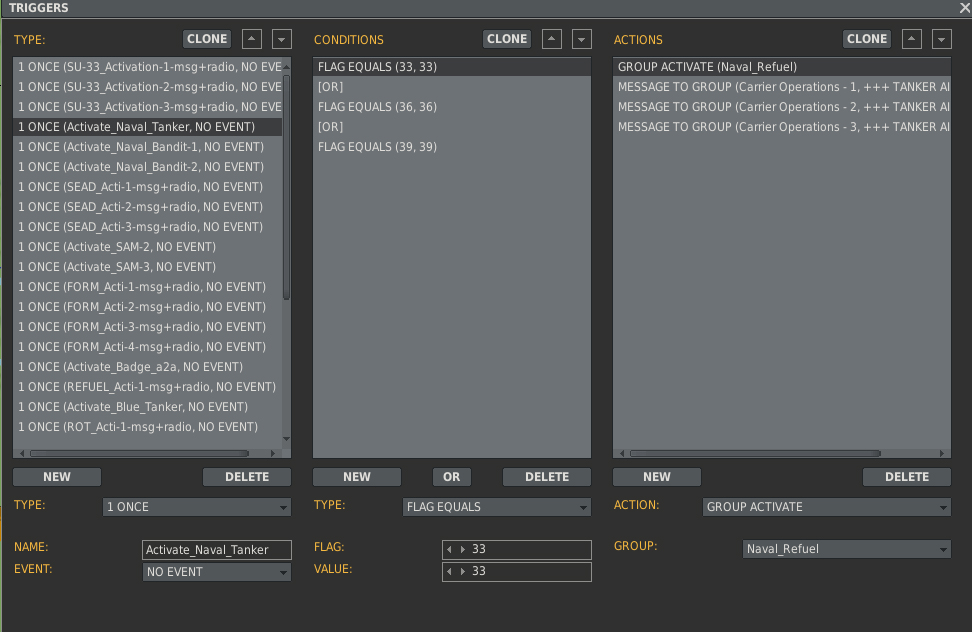This screenshot has width=972, height=632.
Task: Select FORM_Acti-4-msg+radio trigger
Action: (148, 346)
